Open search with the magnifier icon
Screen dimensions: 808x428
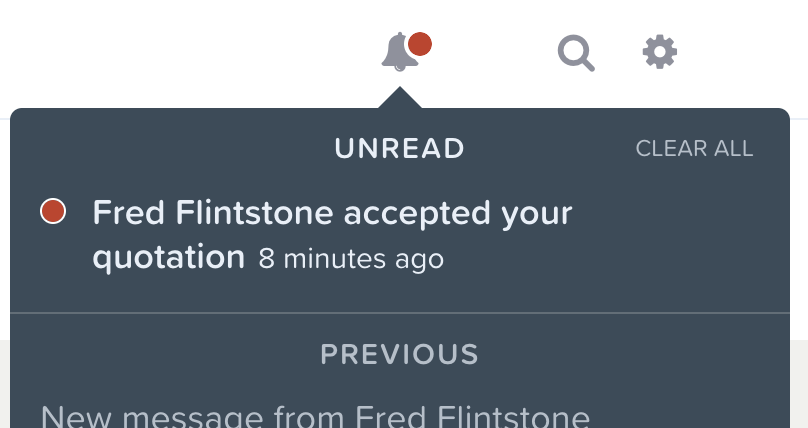[576, 53]
